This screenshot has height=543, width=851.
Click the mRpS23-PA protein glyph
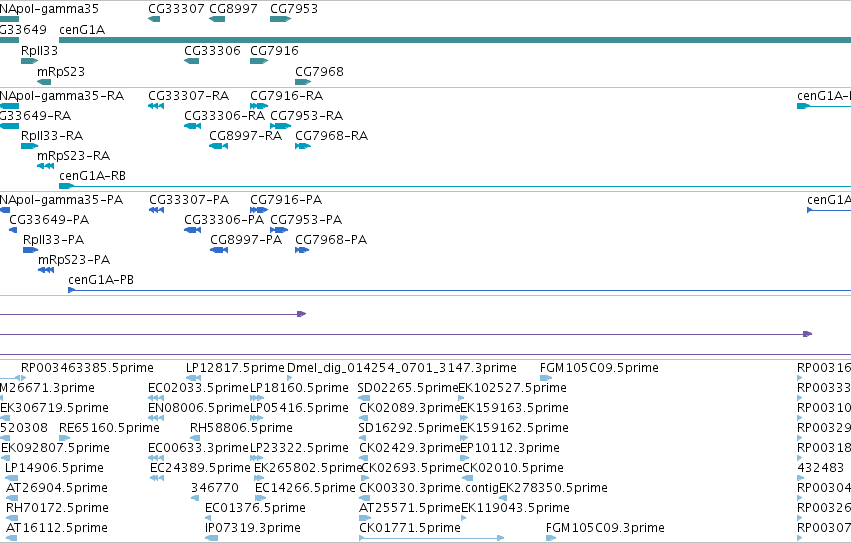point(46,270)
